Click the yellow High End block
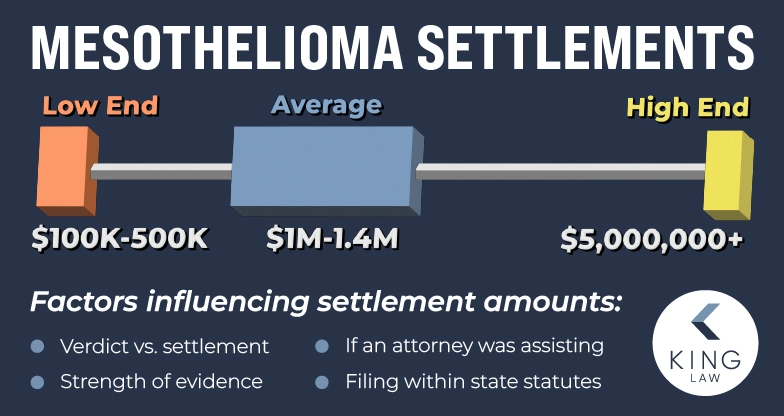 727,177
